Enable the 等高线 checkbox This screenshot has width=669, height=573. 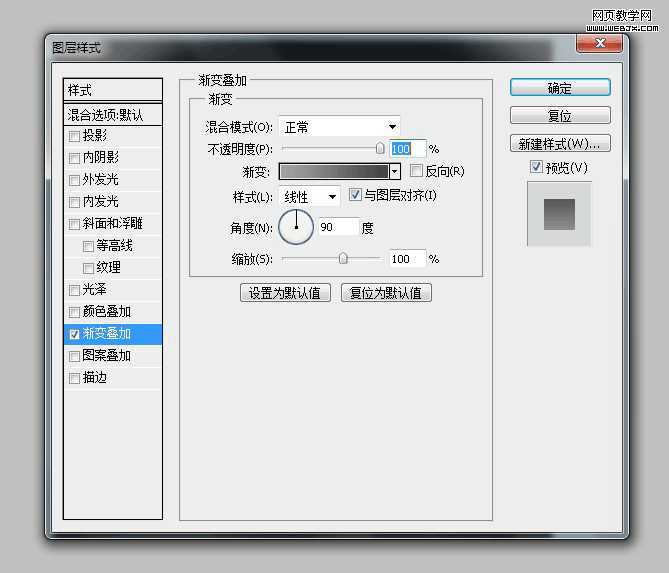(x=88, y=246)
